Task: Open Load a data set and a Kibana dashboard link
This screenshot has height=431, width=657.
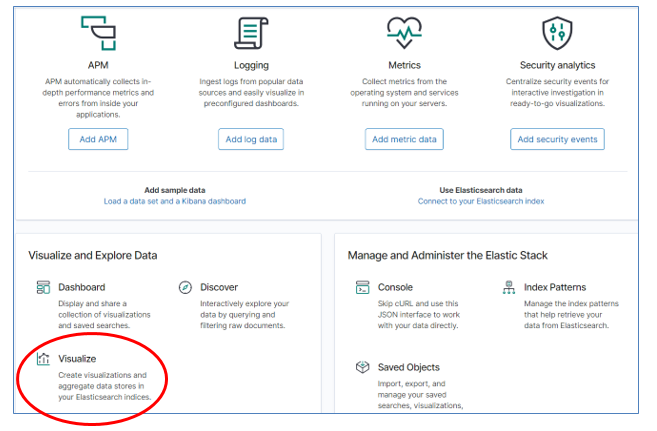Action: (x=175, y=201)
